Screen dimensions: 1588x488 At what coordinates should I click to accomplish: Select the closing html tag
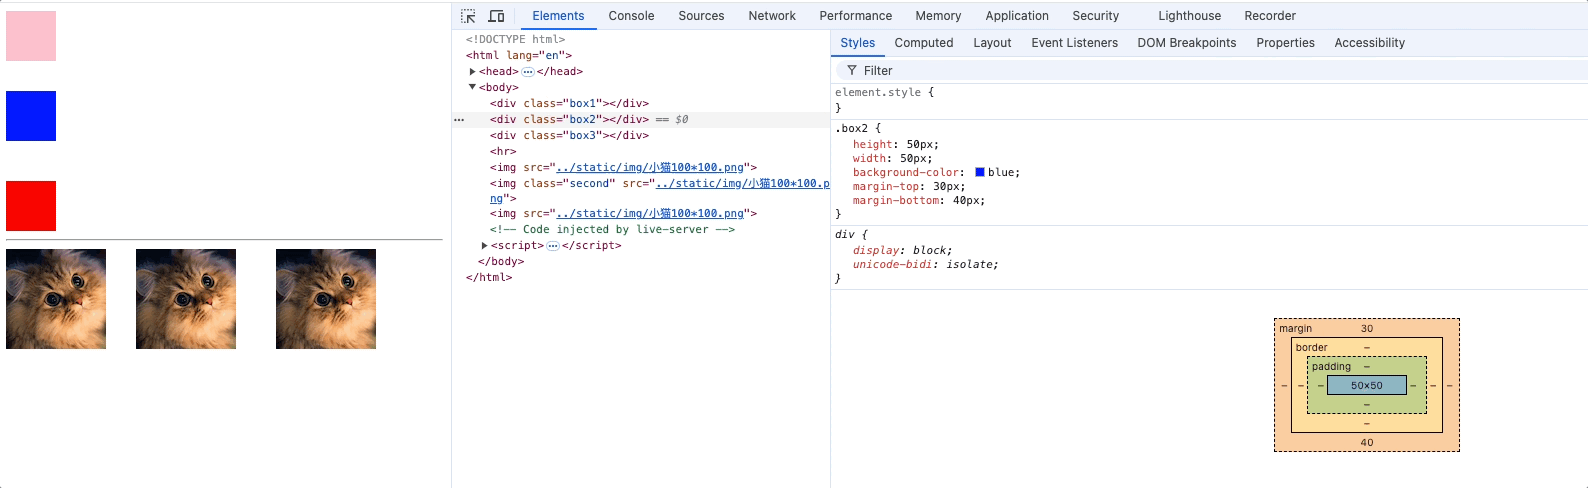(x=489, y=278)
